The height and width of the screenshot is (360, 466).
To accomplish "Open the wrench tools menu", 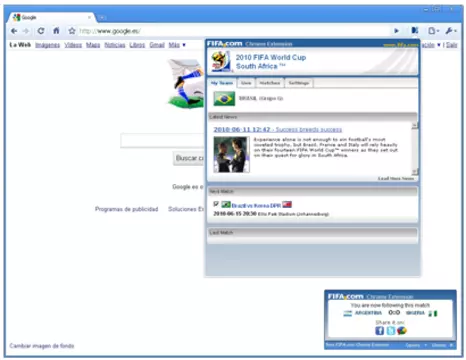I will (x=451, y=31).
